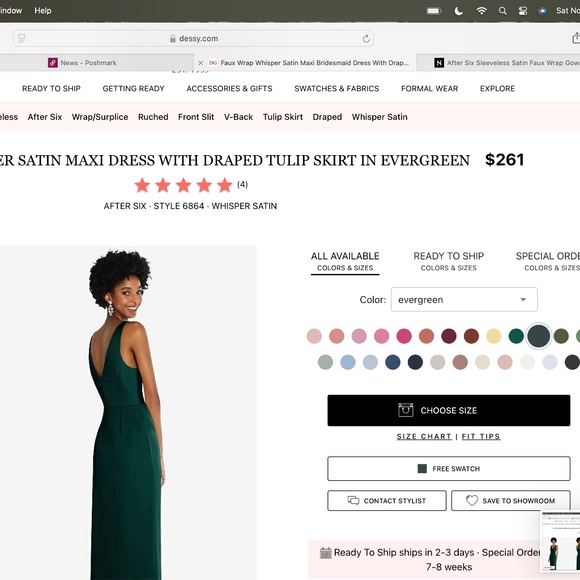Open Wi-Fi status menu

481,11
